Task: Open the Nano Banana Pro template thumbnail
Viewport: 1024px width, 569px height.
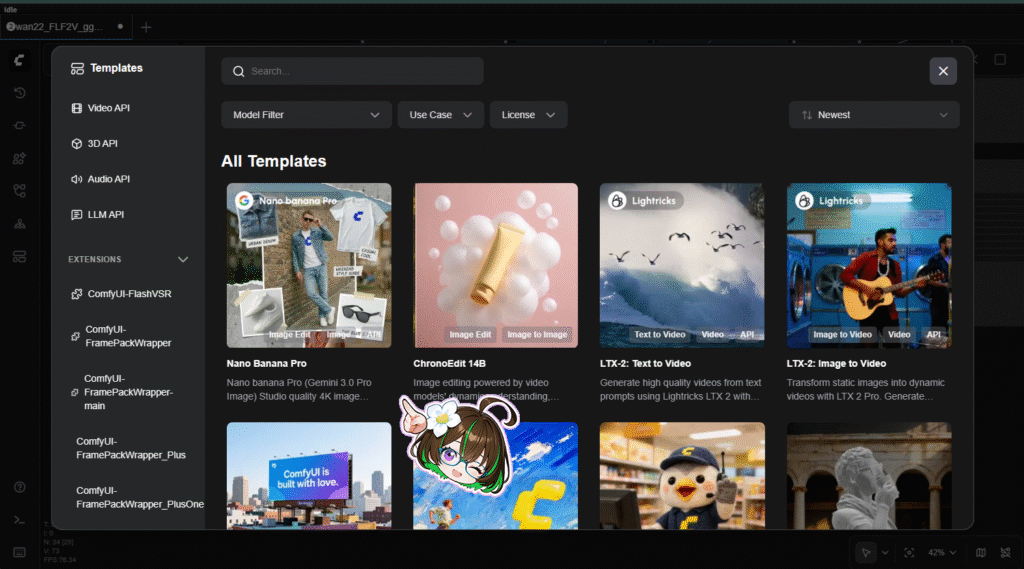Action: (x=308, y=265)
